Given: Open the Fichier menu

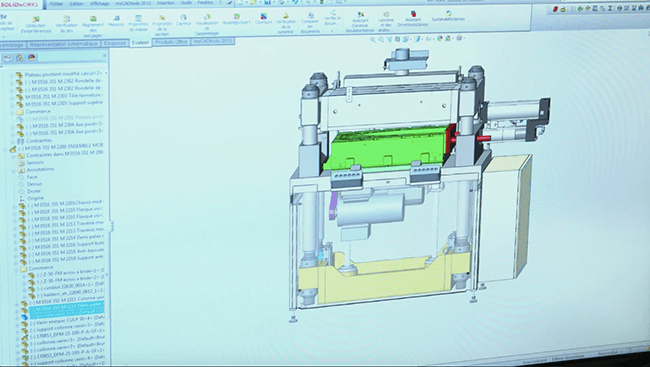Looking at the screenshot, I should [x=56, y=4].
